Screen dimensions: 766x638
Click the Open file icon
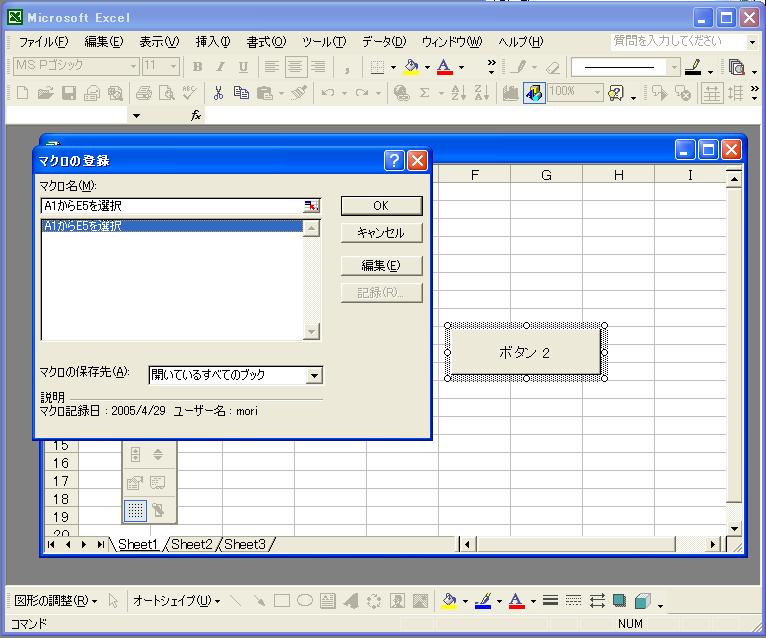(45, 92)
